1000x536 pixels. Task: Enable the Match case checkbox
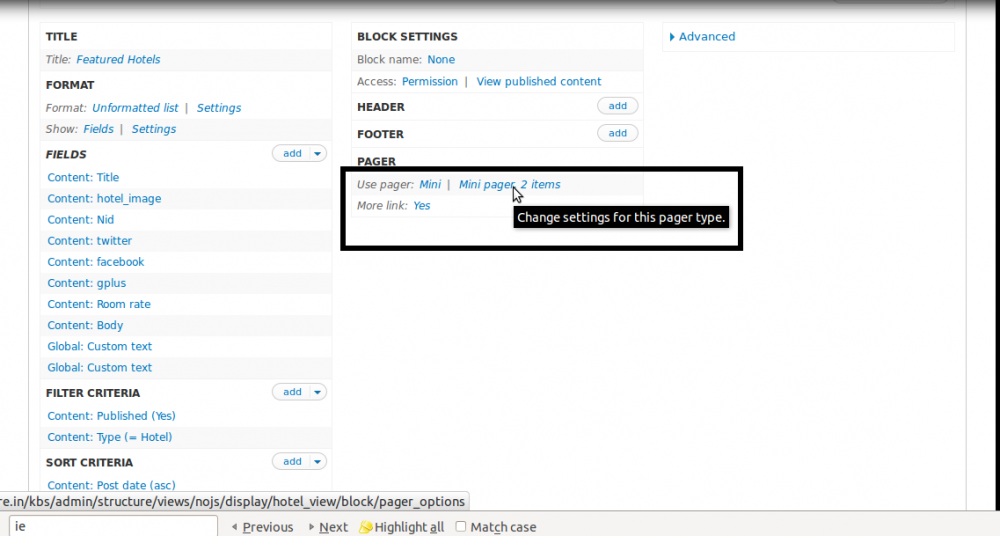461,527
